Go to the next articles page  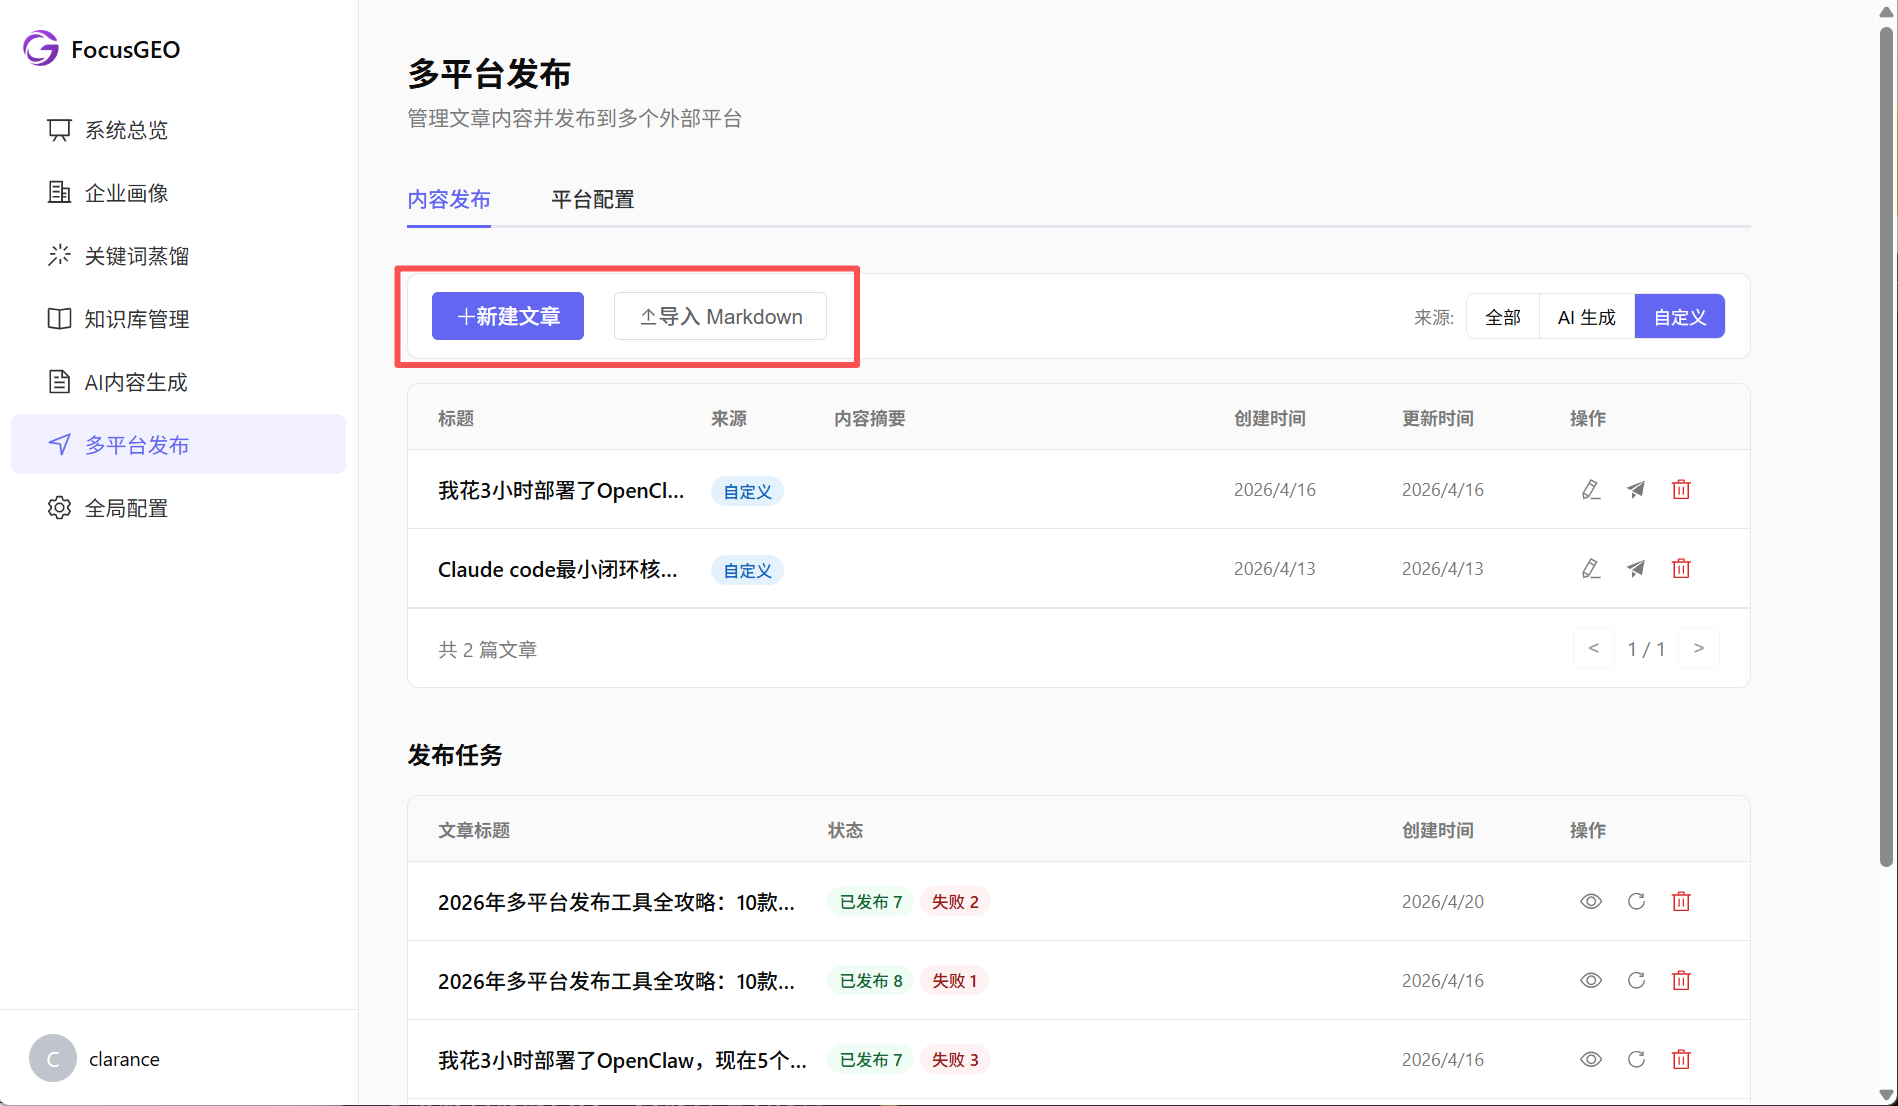pyautogui.click(x=1699, y=648)
